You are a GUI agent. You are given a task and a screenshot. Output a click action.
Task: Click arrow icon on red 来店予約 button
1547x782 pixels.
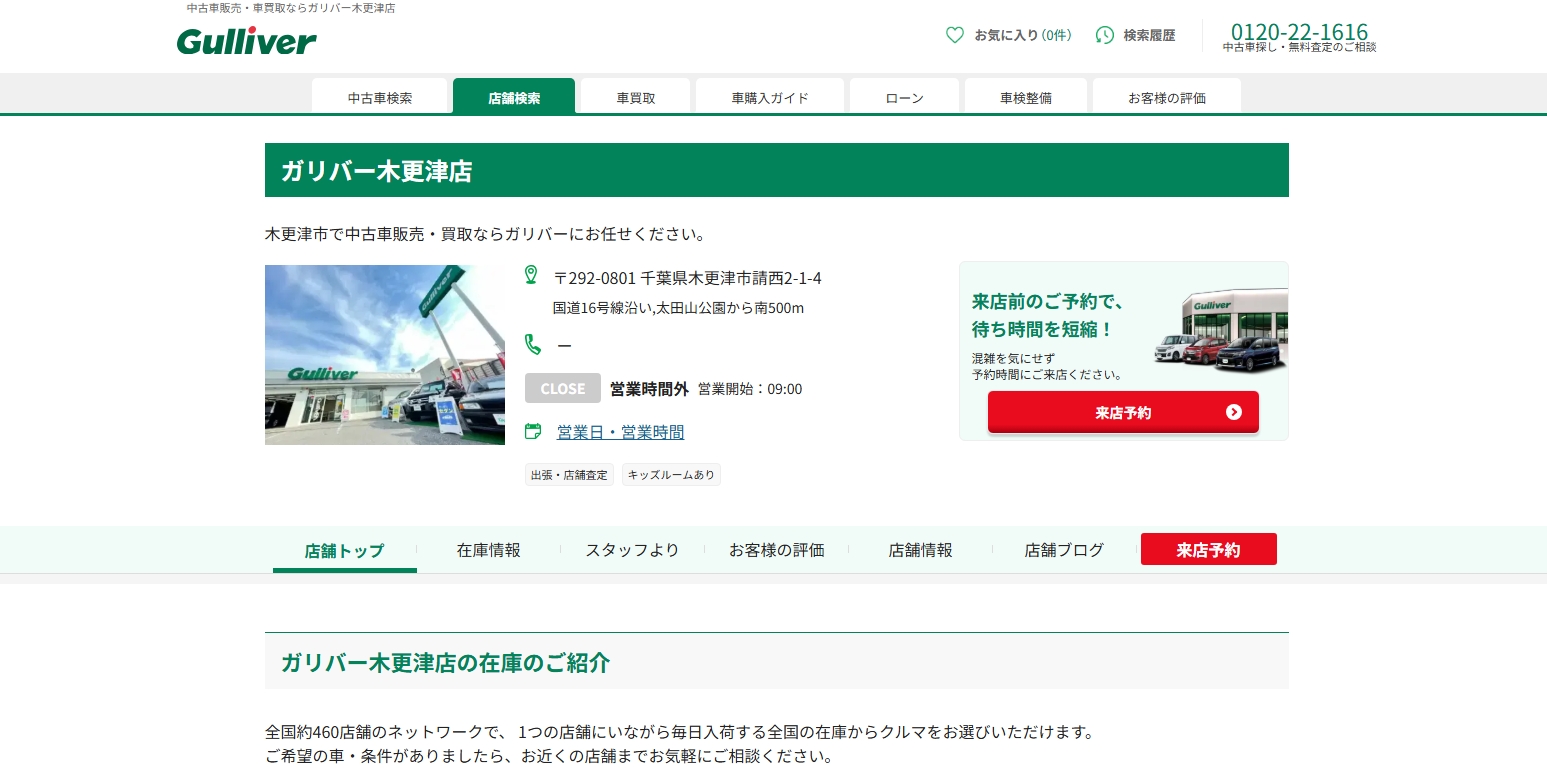[x=1233, y=412]
